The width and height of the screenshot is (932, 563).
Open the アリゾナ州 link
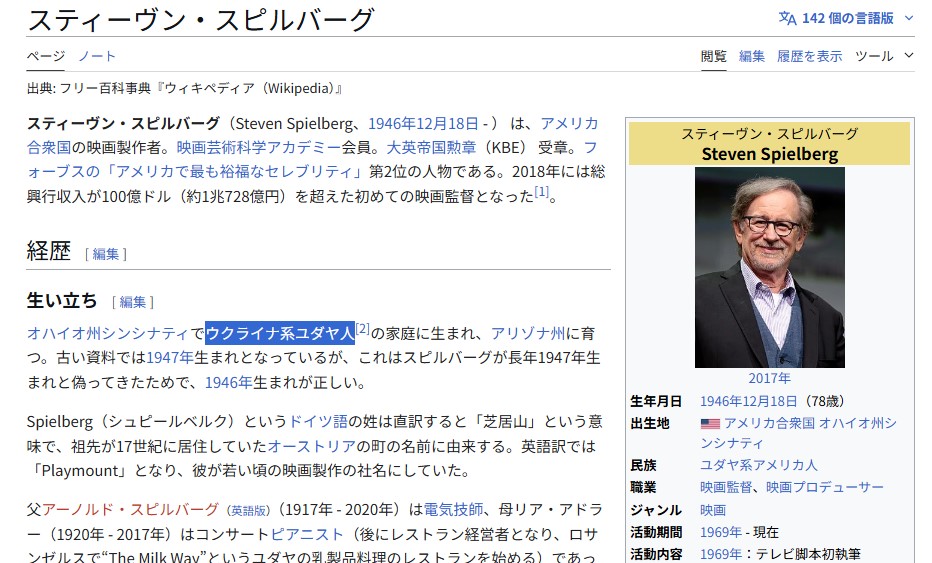(528, 333)
